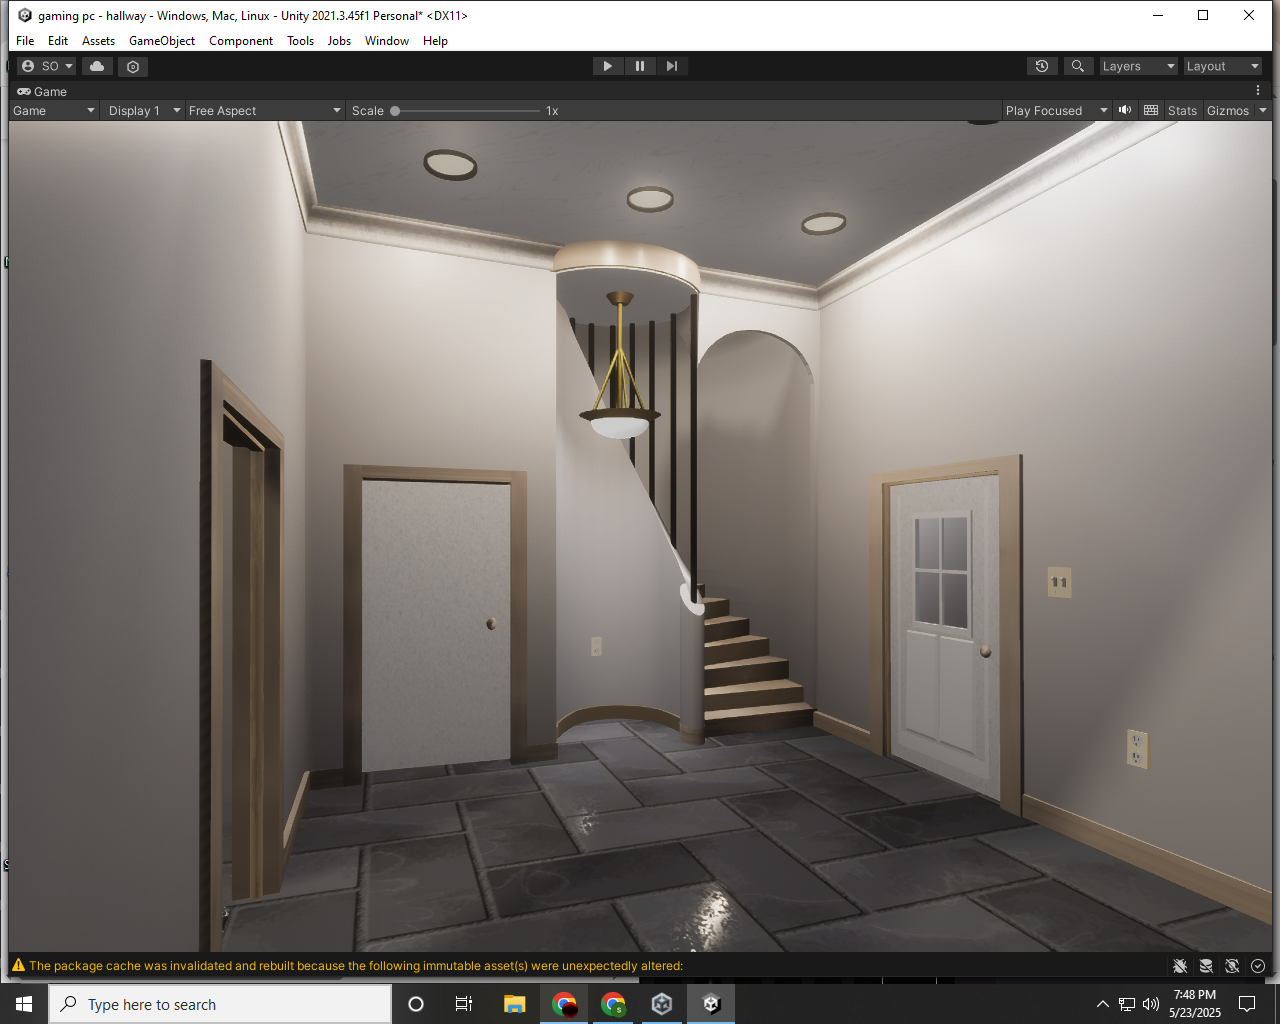
Task: Select the Game view tab
Action: 42,91
